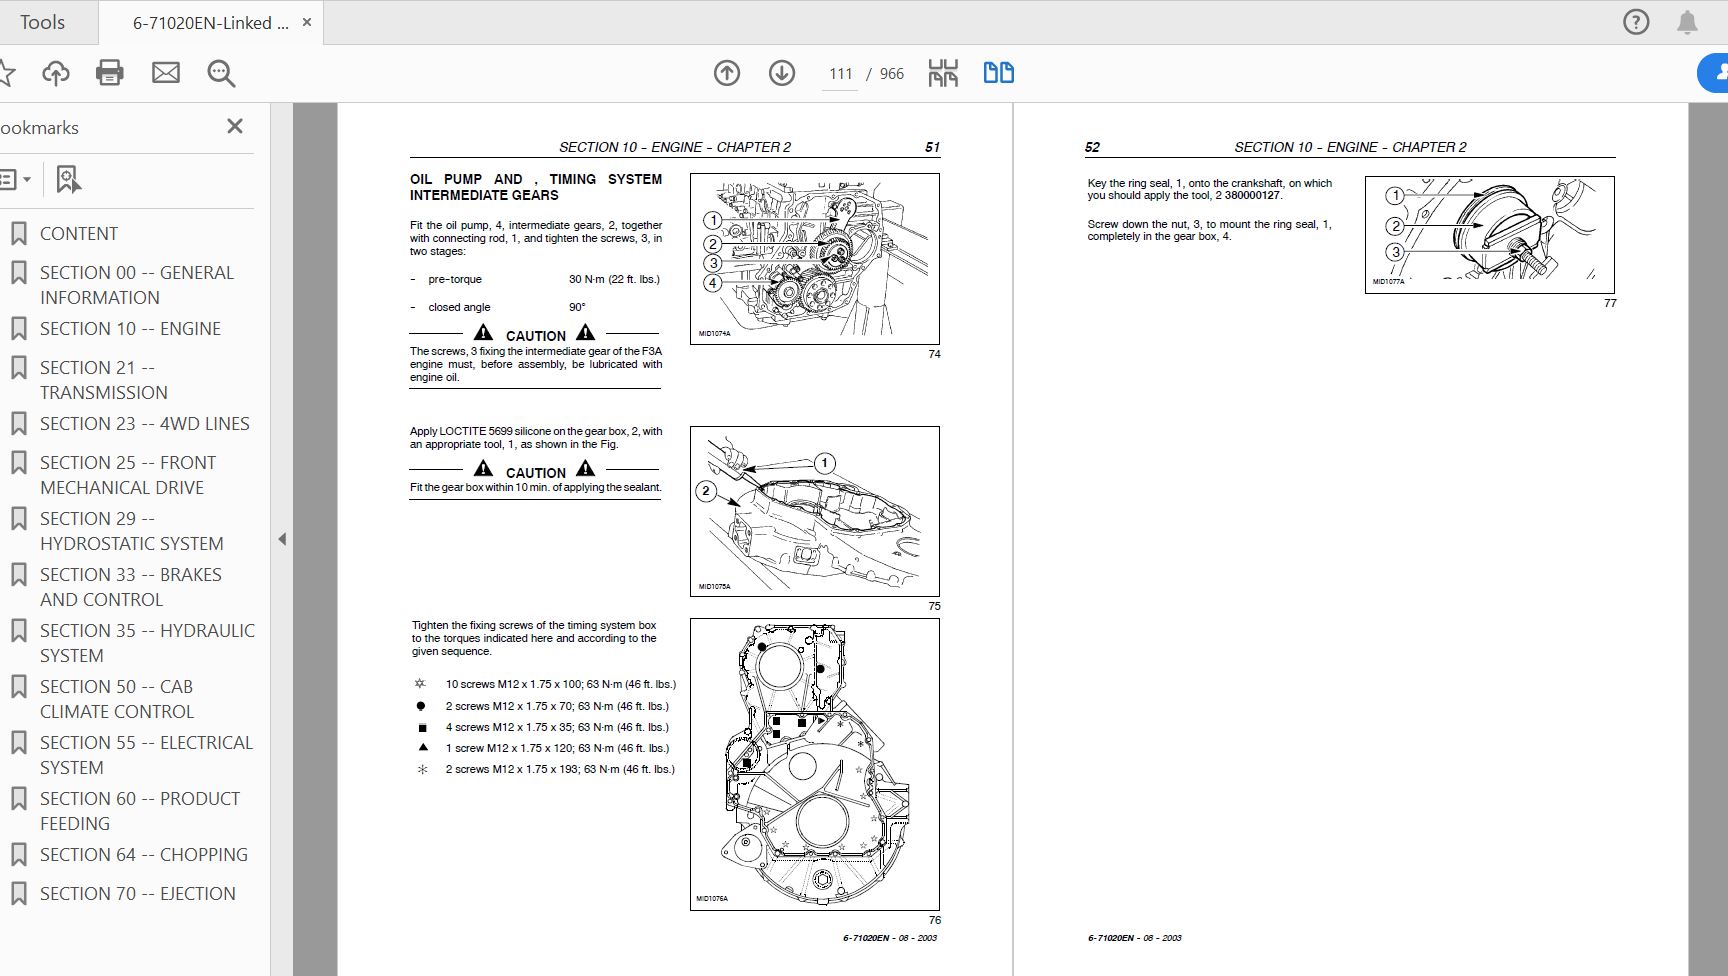Click the search magnifier icon
Image resolution: width=1728 pixels, height=976 pixels.
pyautogui.click(x=221, y=73)
